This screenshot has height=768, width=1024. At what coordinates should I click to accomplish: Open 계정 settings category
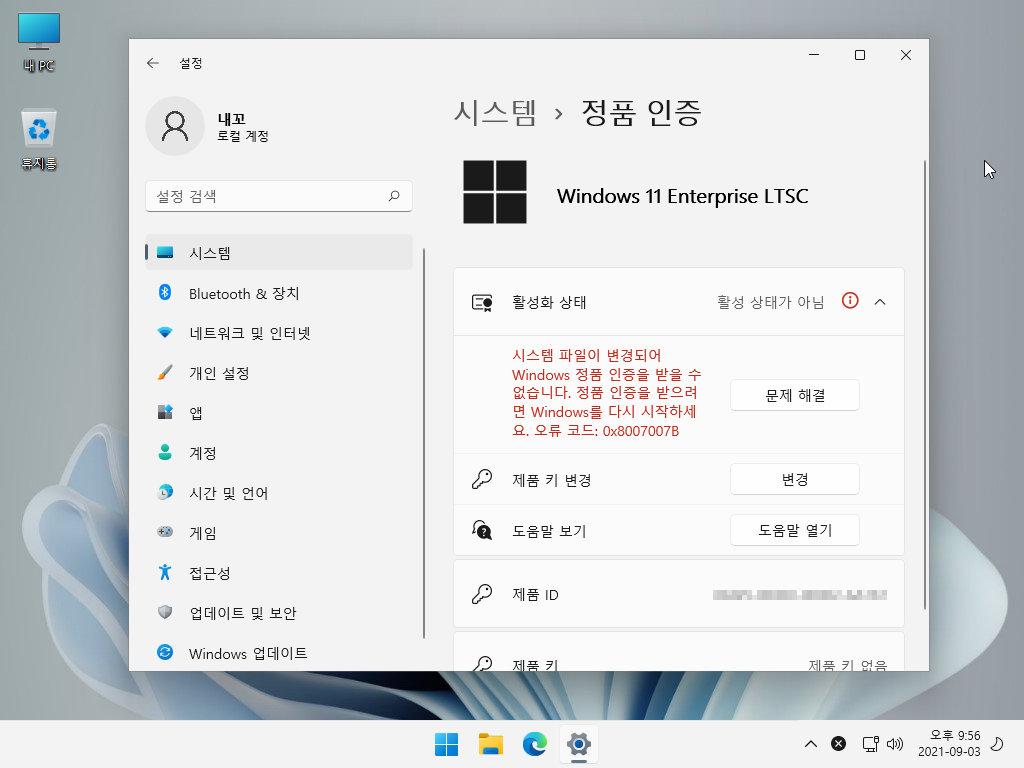tap(279, 453)
